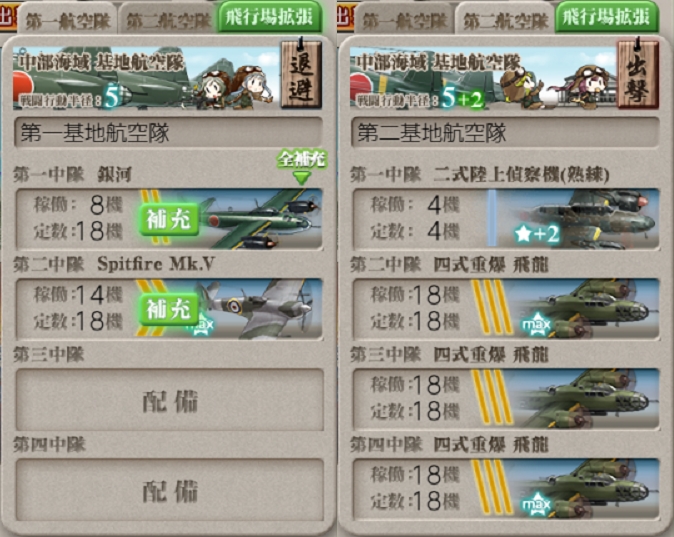Image resolution: width=674 pixels, height=537 pixels.
Task: Switch to 第二航空隊 tab in left panel
Action: point(168,20)
